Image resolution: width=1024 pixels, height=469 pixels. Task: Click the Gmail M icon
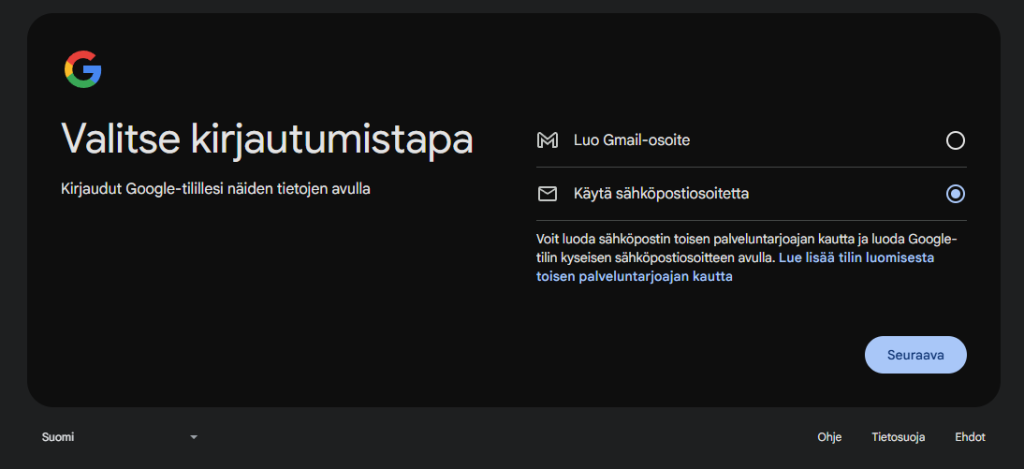pos(547,141)
